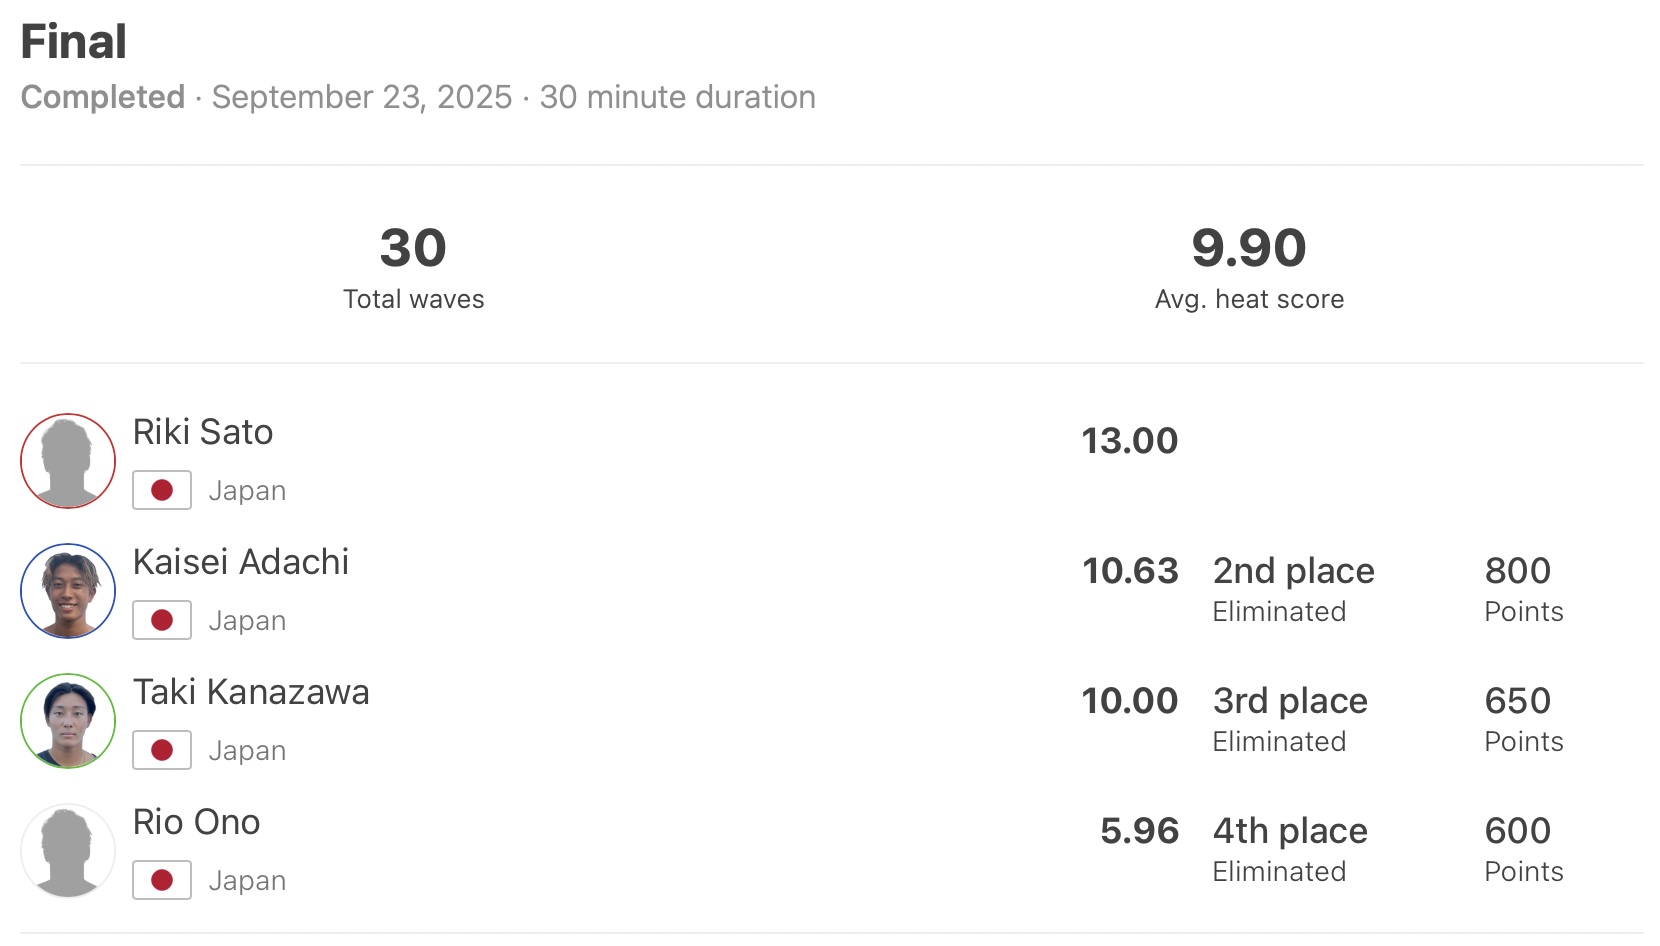Click the Japan flag under Kaisei Adachi
The height and width of the screenshot is (946, 1660).
pos(162,621)
